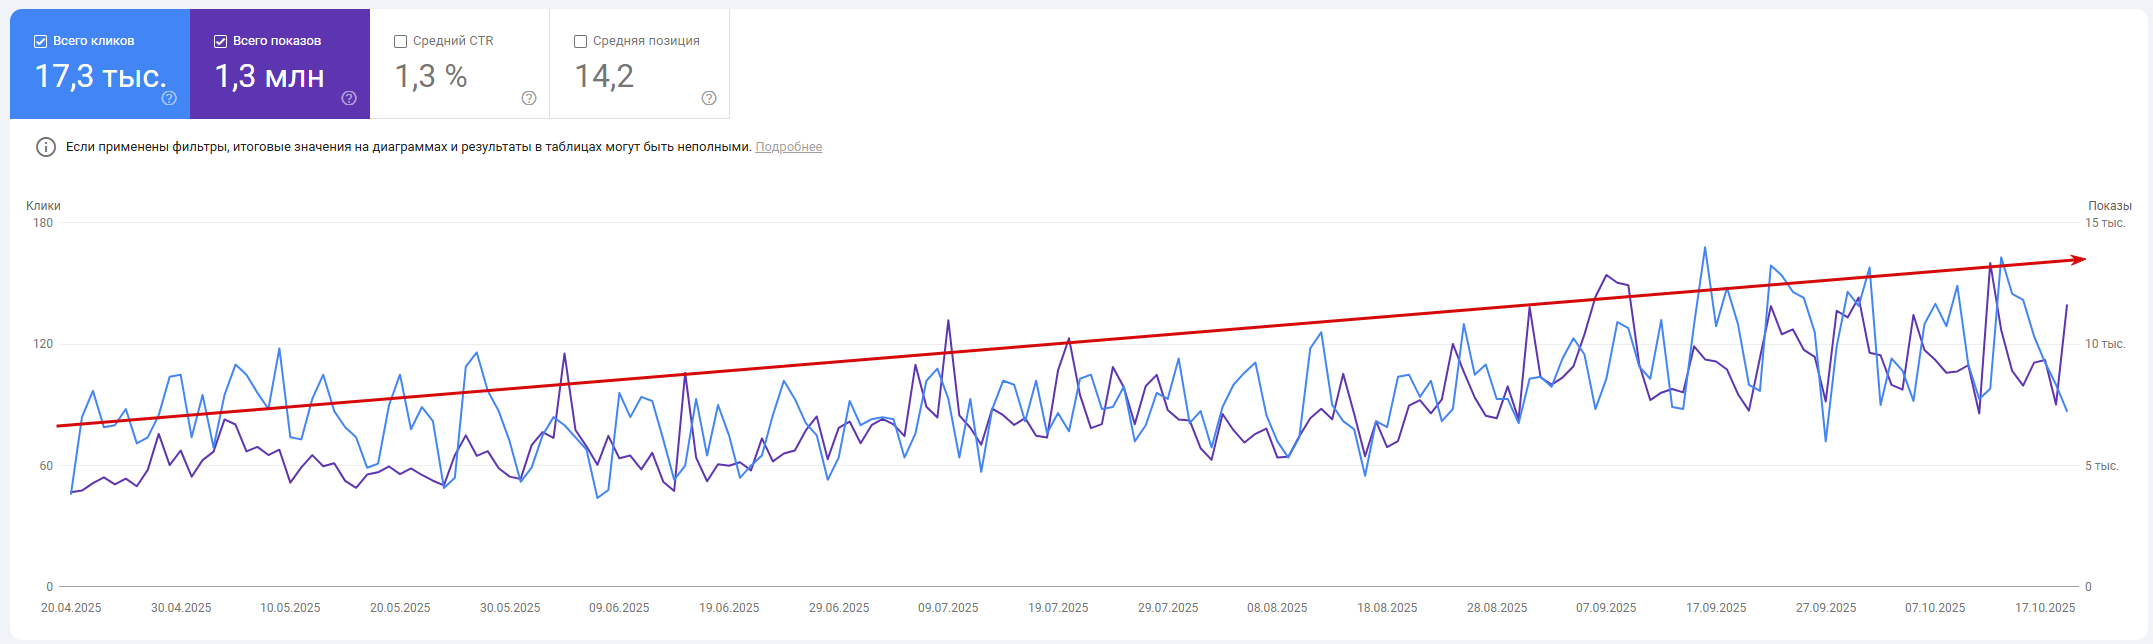2153x644 pixels.
Task: Enable the Средняя позиция checkbox
Action: (x=580, y=41)
